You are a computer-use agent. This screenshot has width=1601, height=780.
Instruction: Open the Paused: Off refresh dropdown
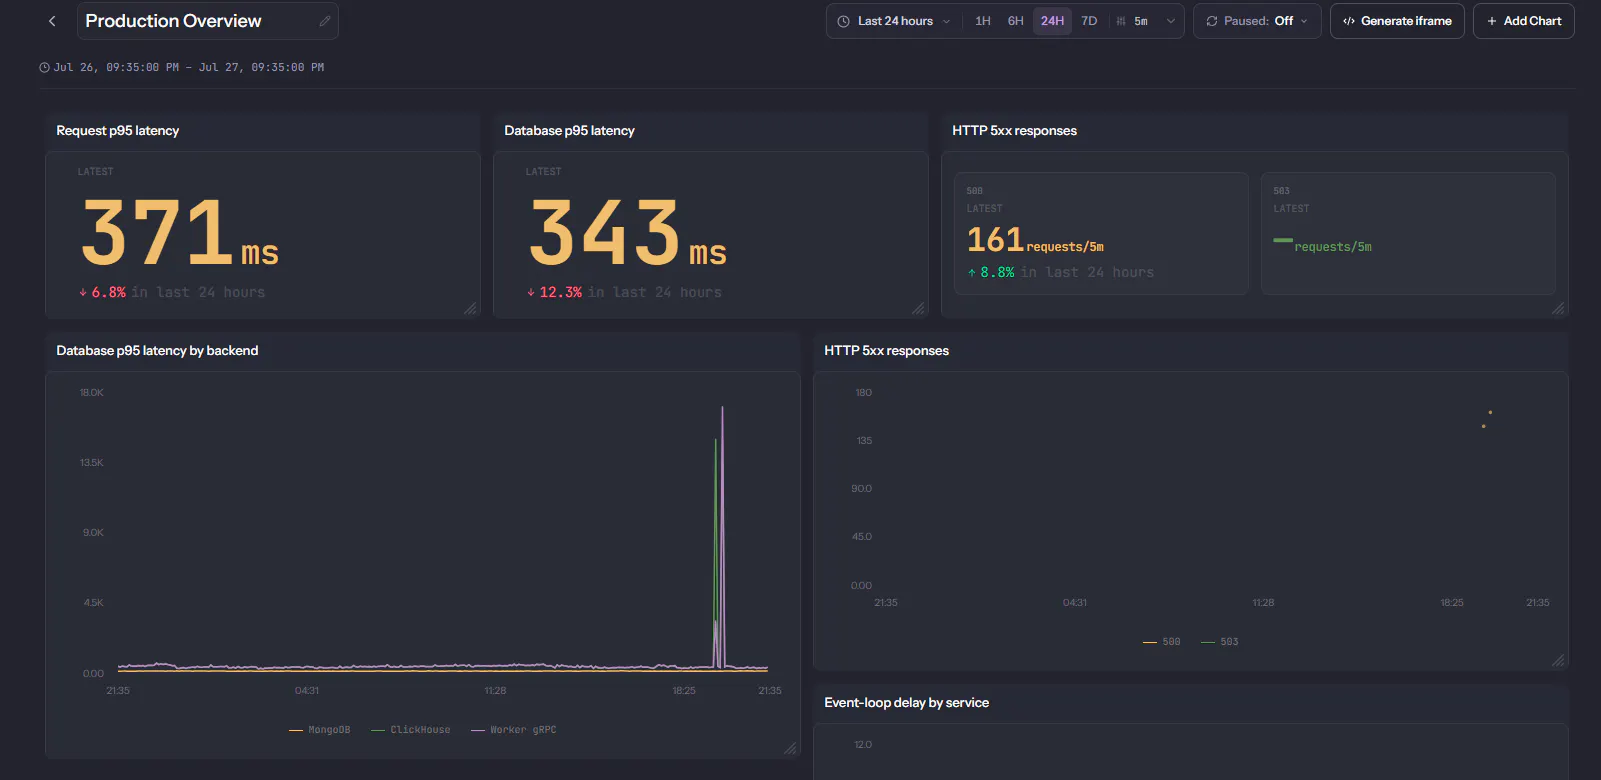[1257, 21]
